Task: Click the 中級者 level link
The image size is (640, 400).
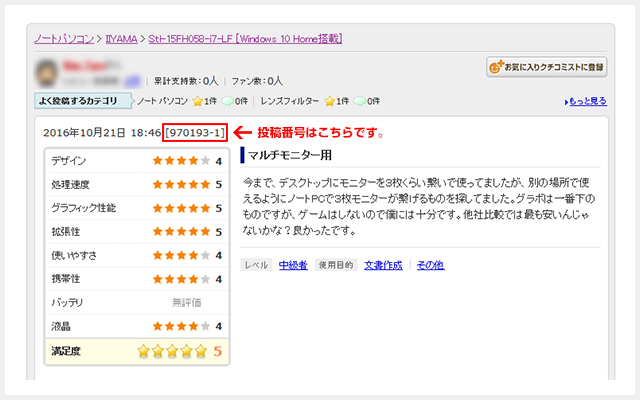Action: click(293, 265)
